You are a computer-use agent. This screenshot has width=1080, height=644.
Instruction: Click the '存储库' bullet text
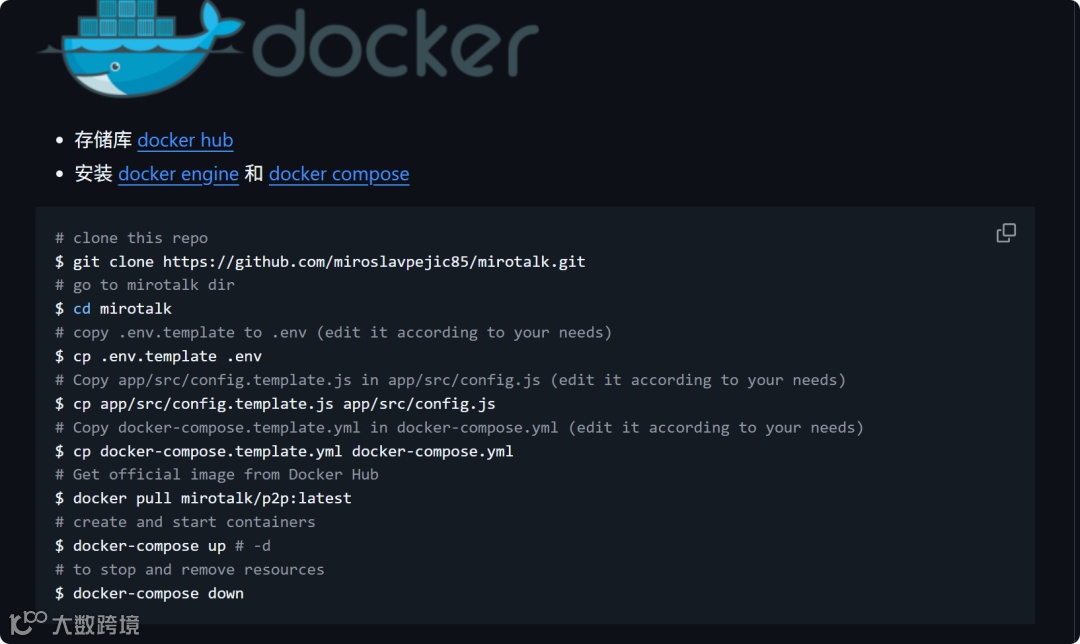(x=103, y=140)
